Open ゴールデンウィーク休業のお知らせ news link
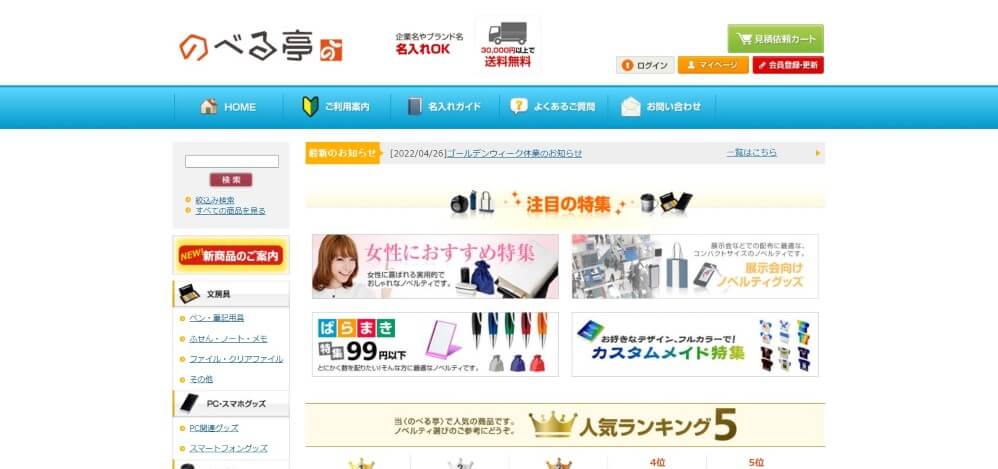998x469 pixels. click(514, 153)
